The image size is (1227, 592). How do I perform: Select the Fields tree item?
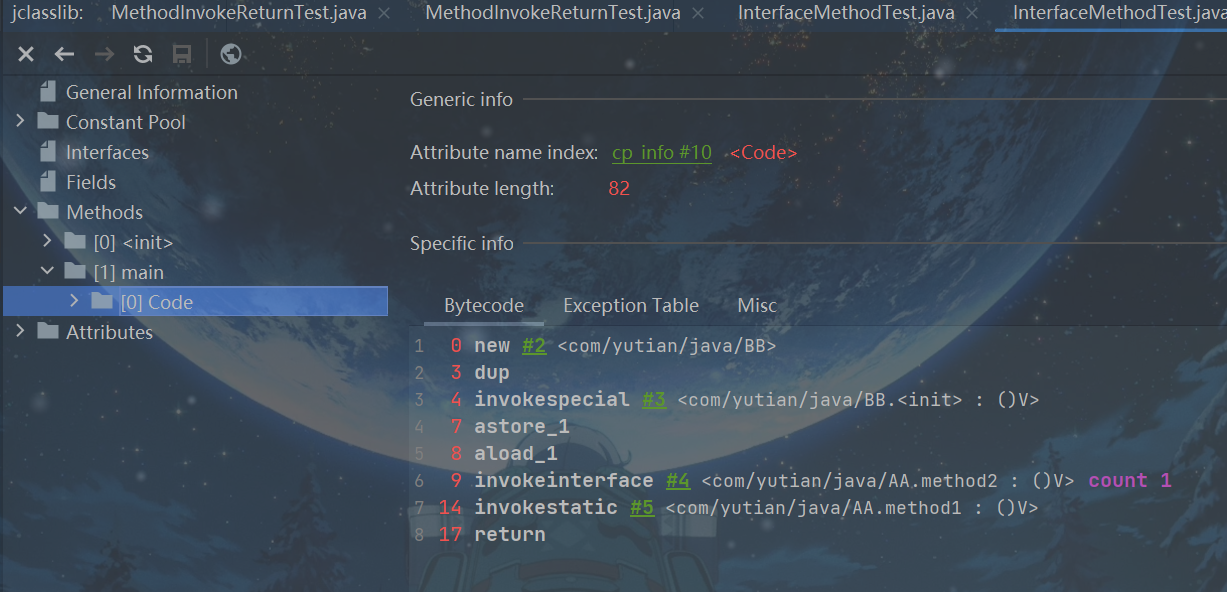click(x=91, y=182)
